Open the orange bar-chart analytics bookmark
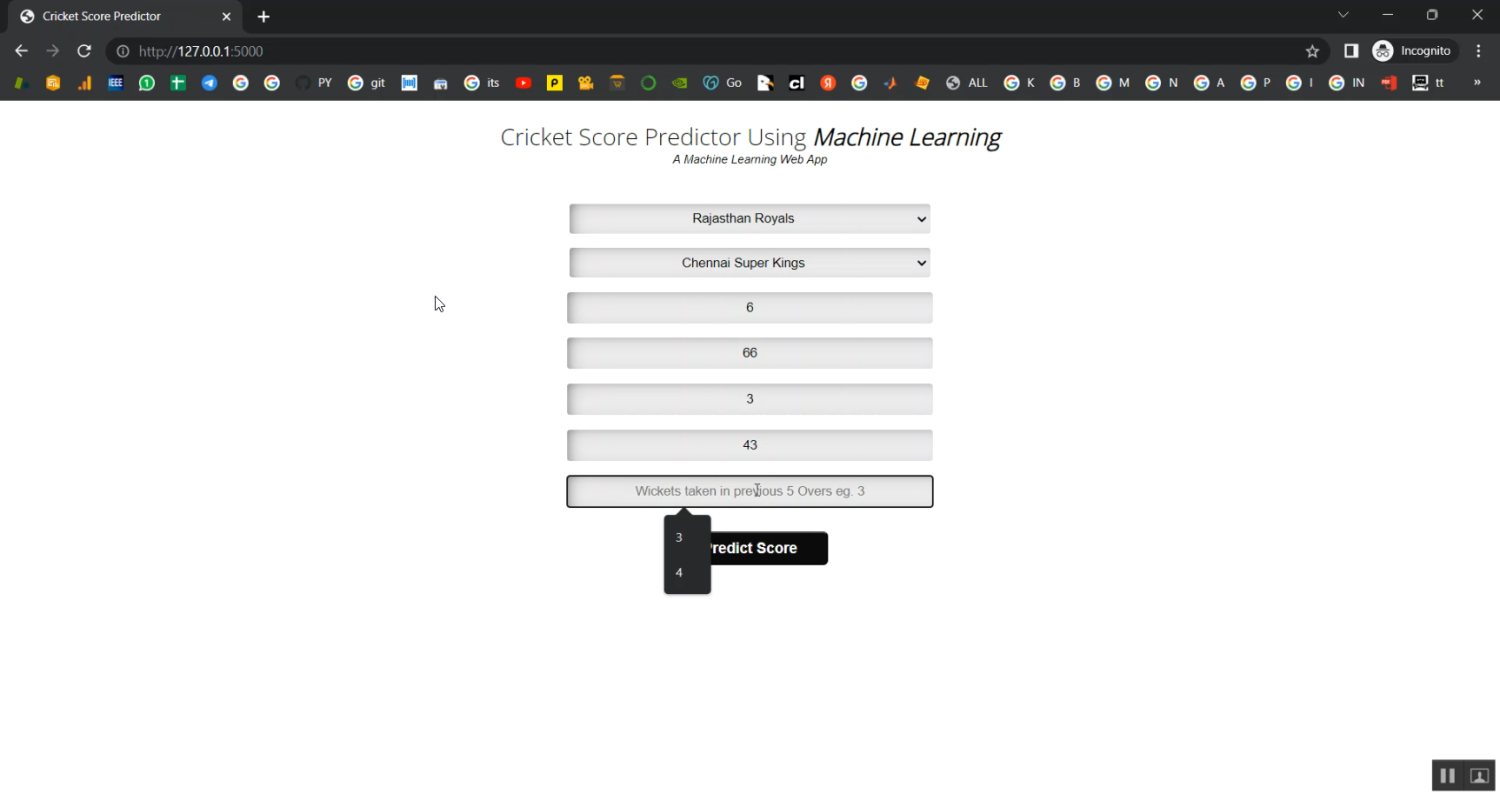Image resolution: width=1500 pixels, height=794 pixels. pyautogui.click(x=85, y=83)
